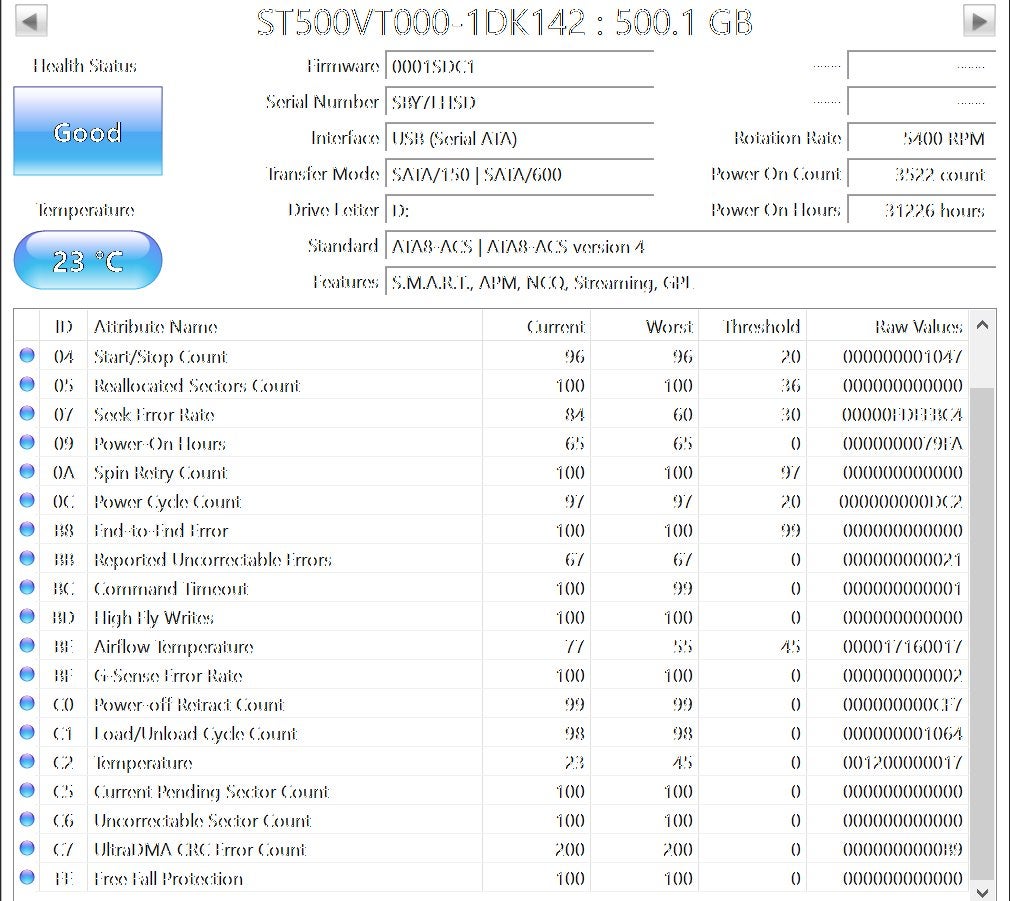The width and height of the screenshot is (1010, 901).
Task: Click the Good health status button
Action: (x=88, y=131)
